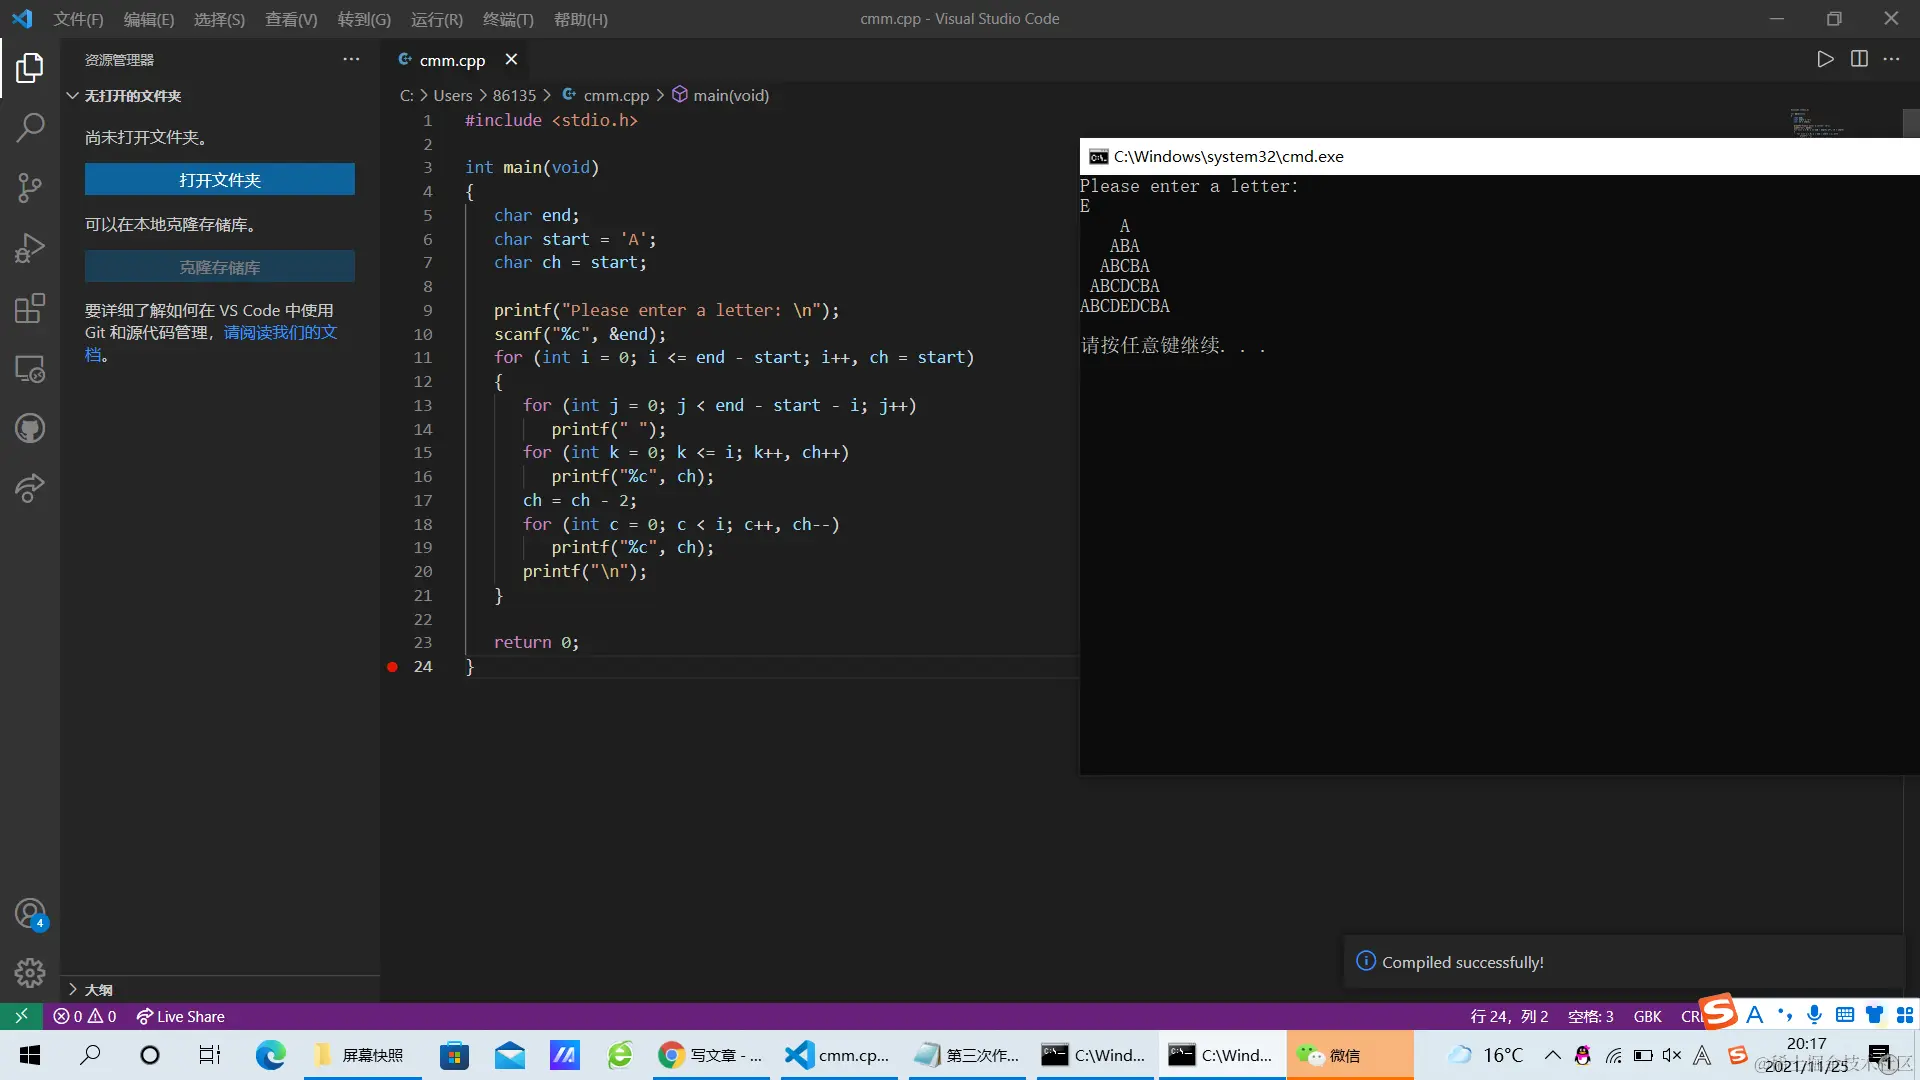Open the Source Control view icon
Viewport: 1920px width, 1080px height.
[30, 187]
